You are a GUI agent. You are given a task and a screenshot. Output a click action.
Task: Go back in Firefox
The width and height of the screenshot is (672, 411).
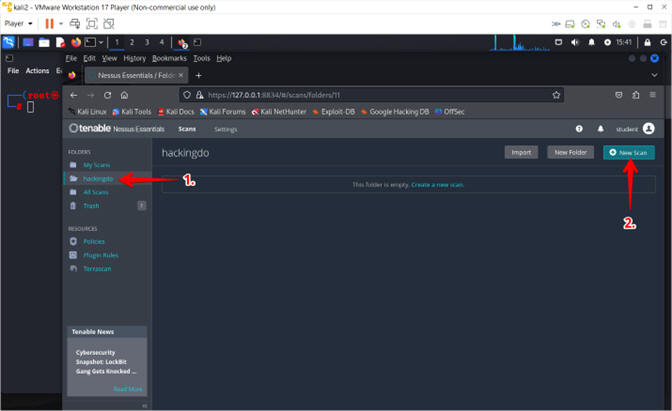pyautogui.click(x=74, y=95)
